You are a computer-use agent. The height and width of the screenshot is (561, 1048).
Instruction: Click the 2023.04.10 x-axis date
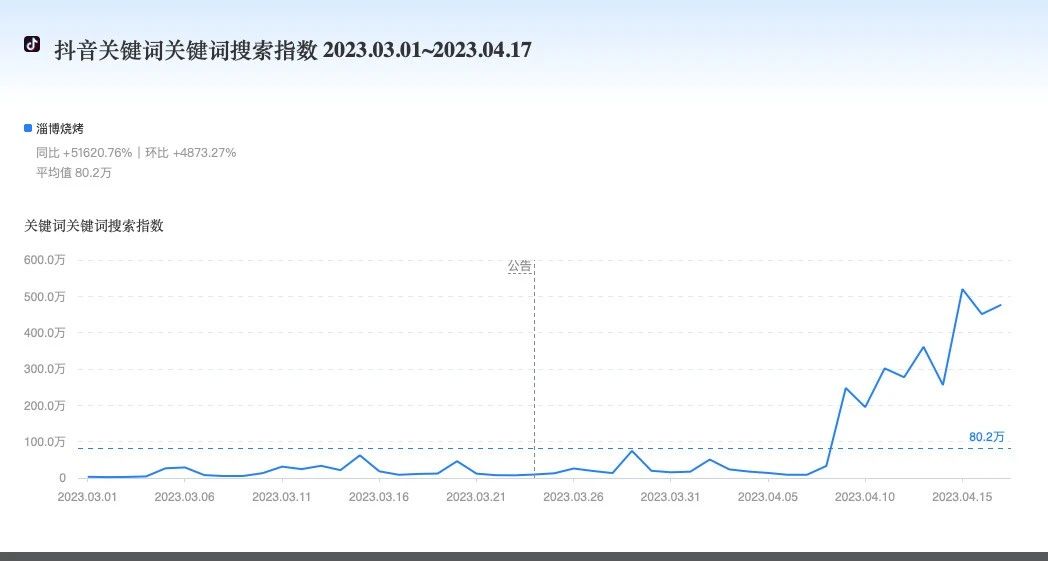click(865, 497)
